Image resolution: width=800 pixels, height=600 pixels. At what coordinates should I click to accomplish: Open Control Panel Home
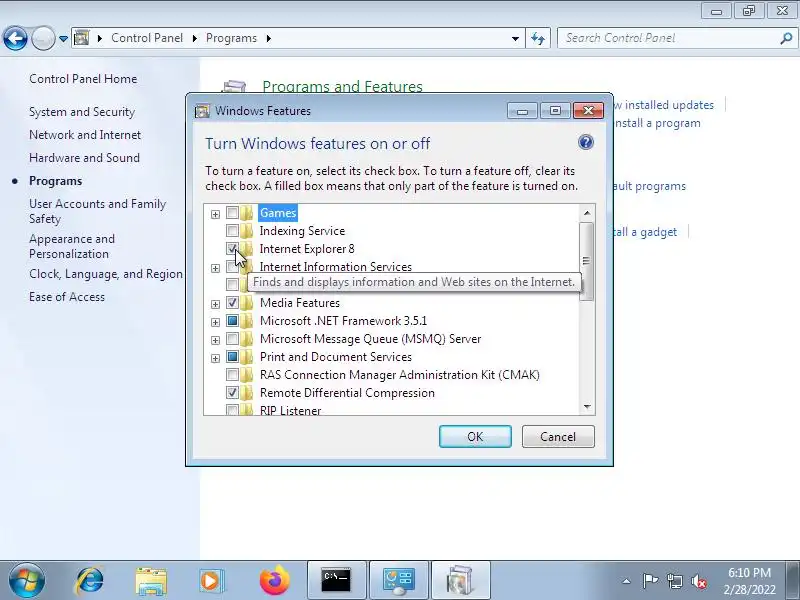click(x=83, y=79)
